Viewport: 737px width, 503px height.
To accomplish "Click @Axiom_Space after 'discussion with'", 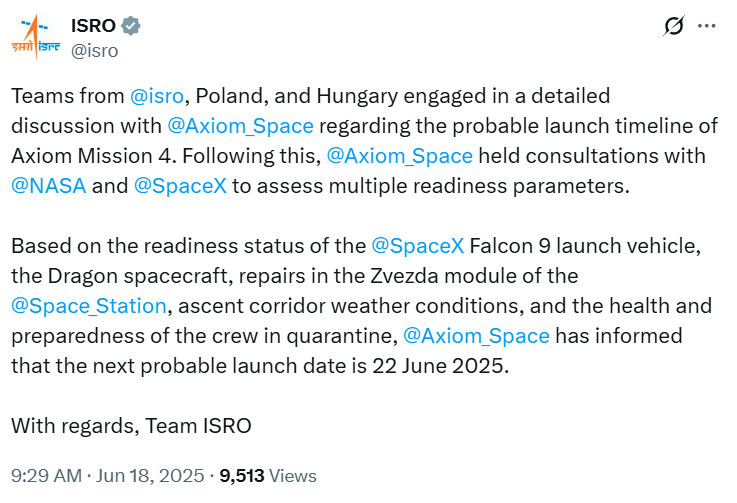I will point(240,126).
